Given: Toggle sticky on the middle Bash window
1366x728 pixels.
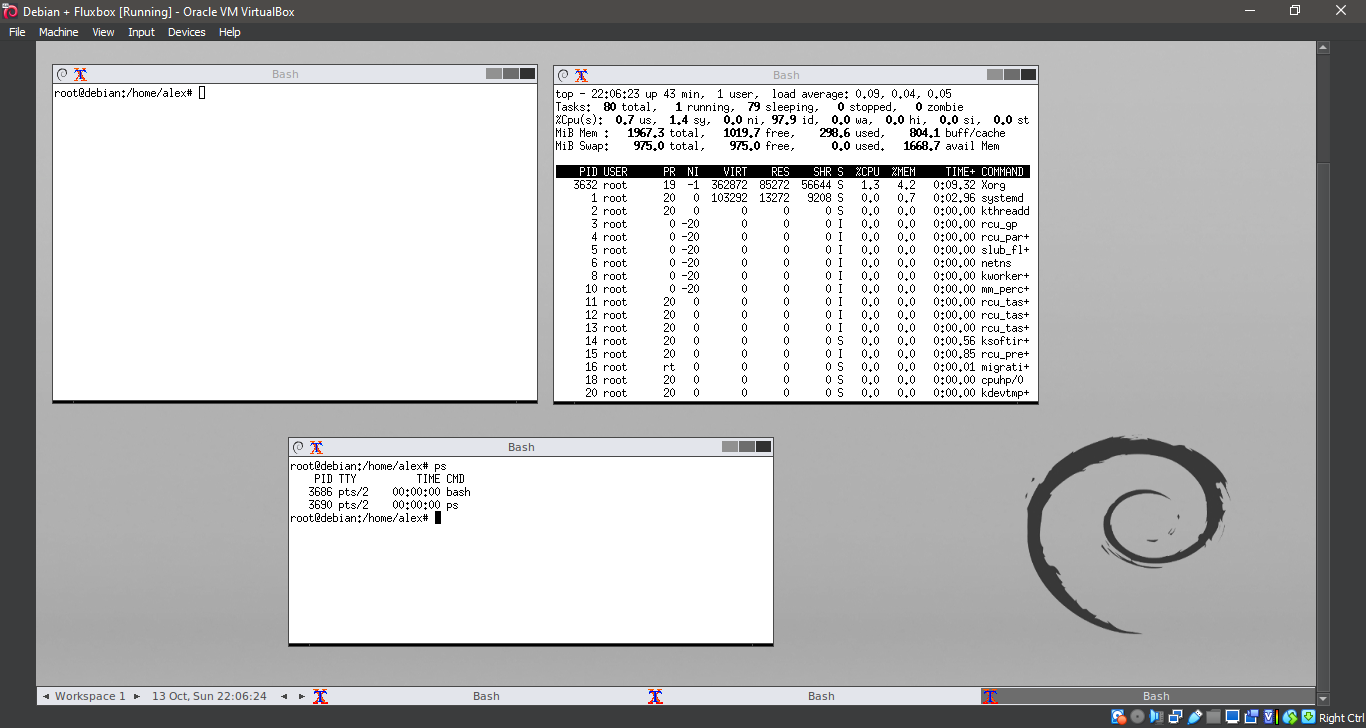Looking at the screenshot, I should pos(297,447).
